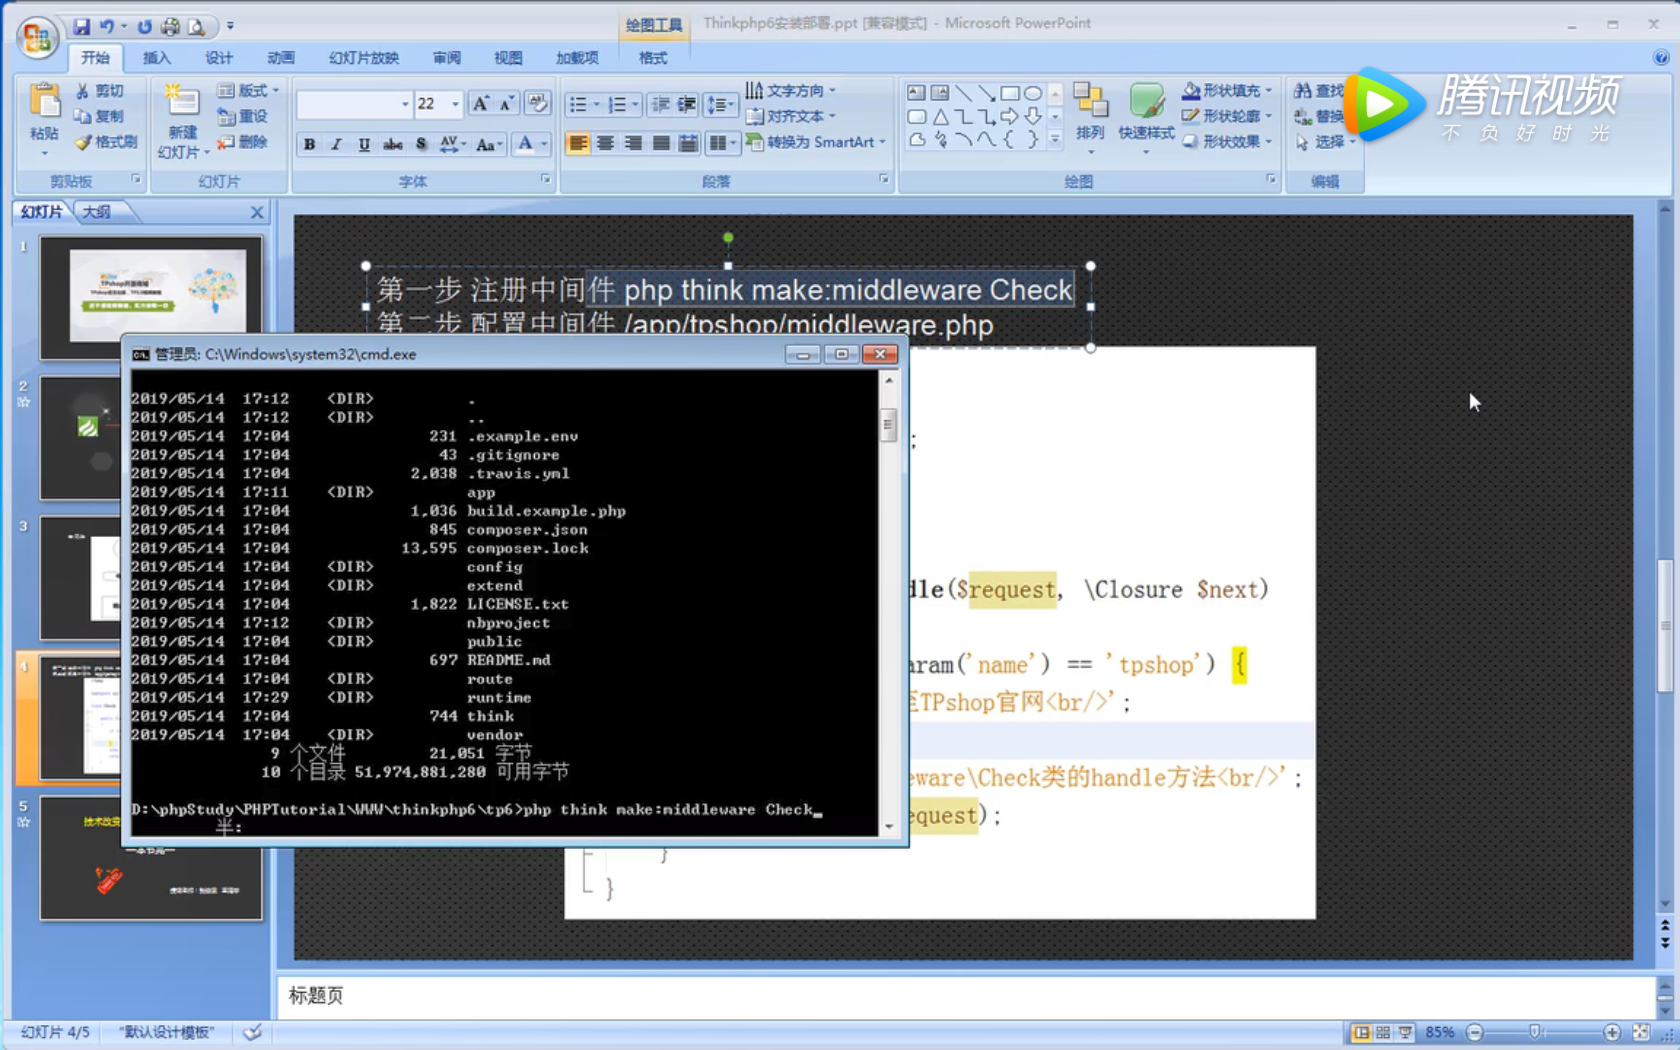The image size is (1680, 1050).
Task: Decrease the font size
Action: tap(507, 104)
